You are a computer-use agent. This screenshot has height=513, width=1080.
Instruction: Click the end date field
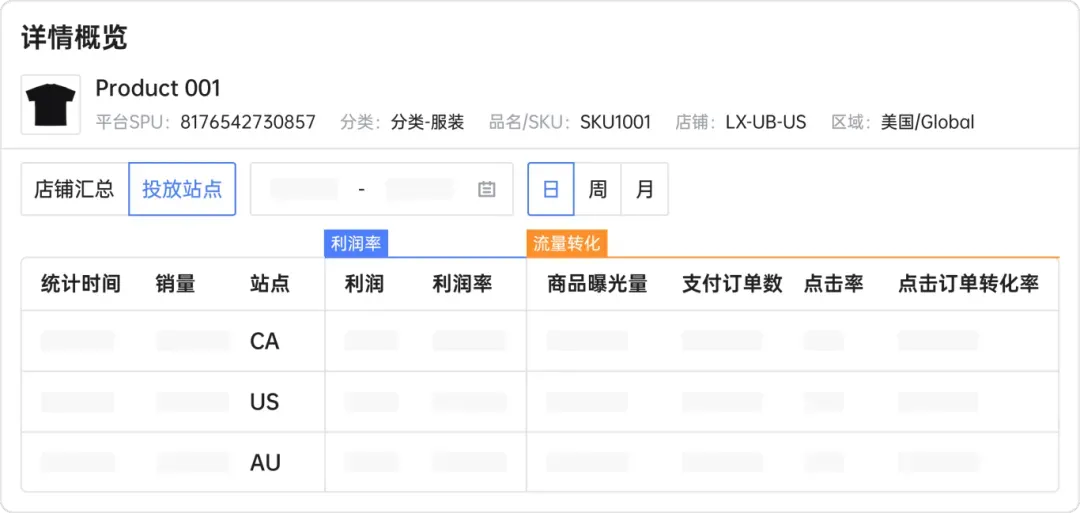tap(420, 189)
